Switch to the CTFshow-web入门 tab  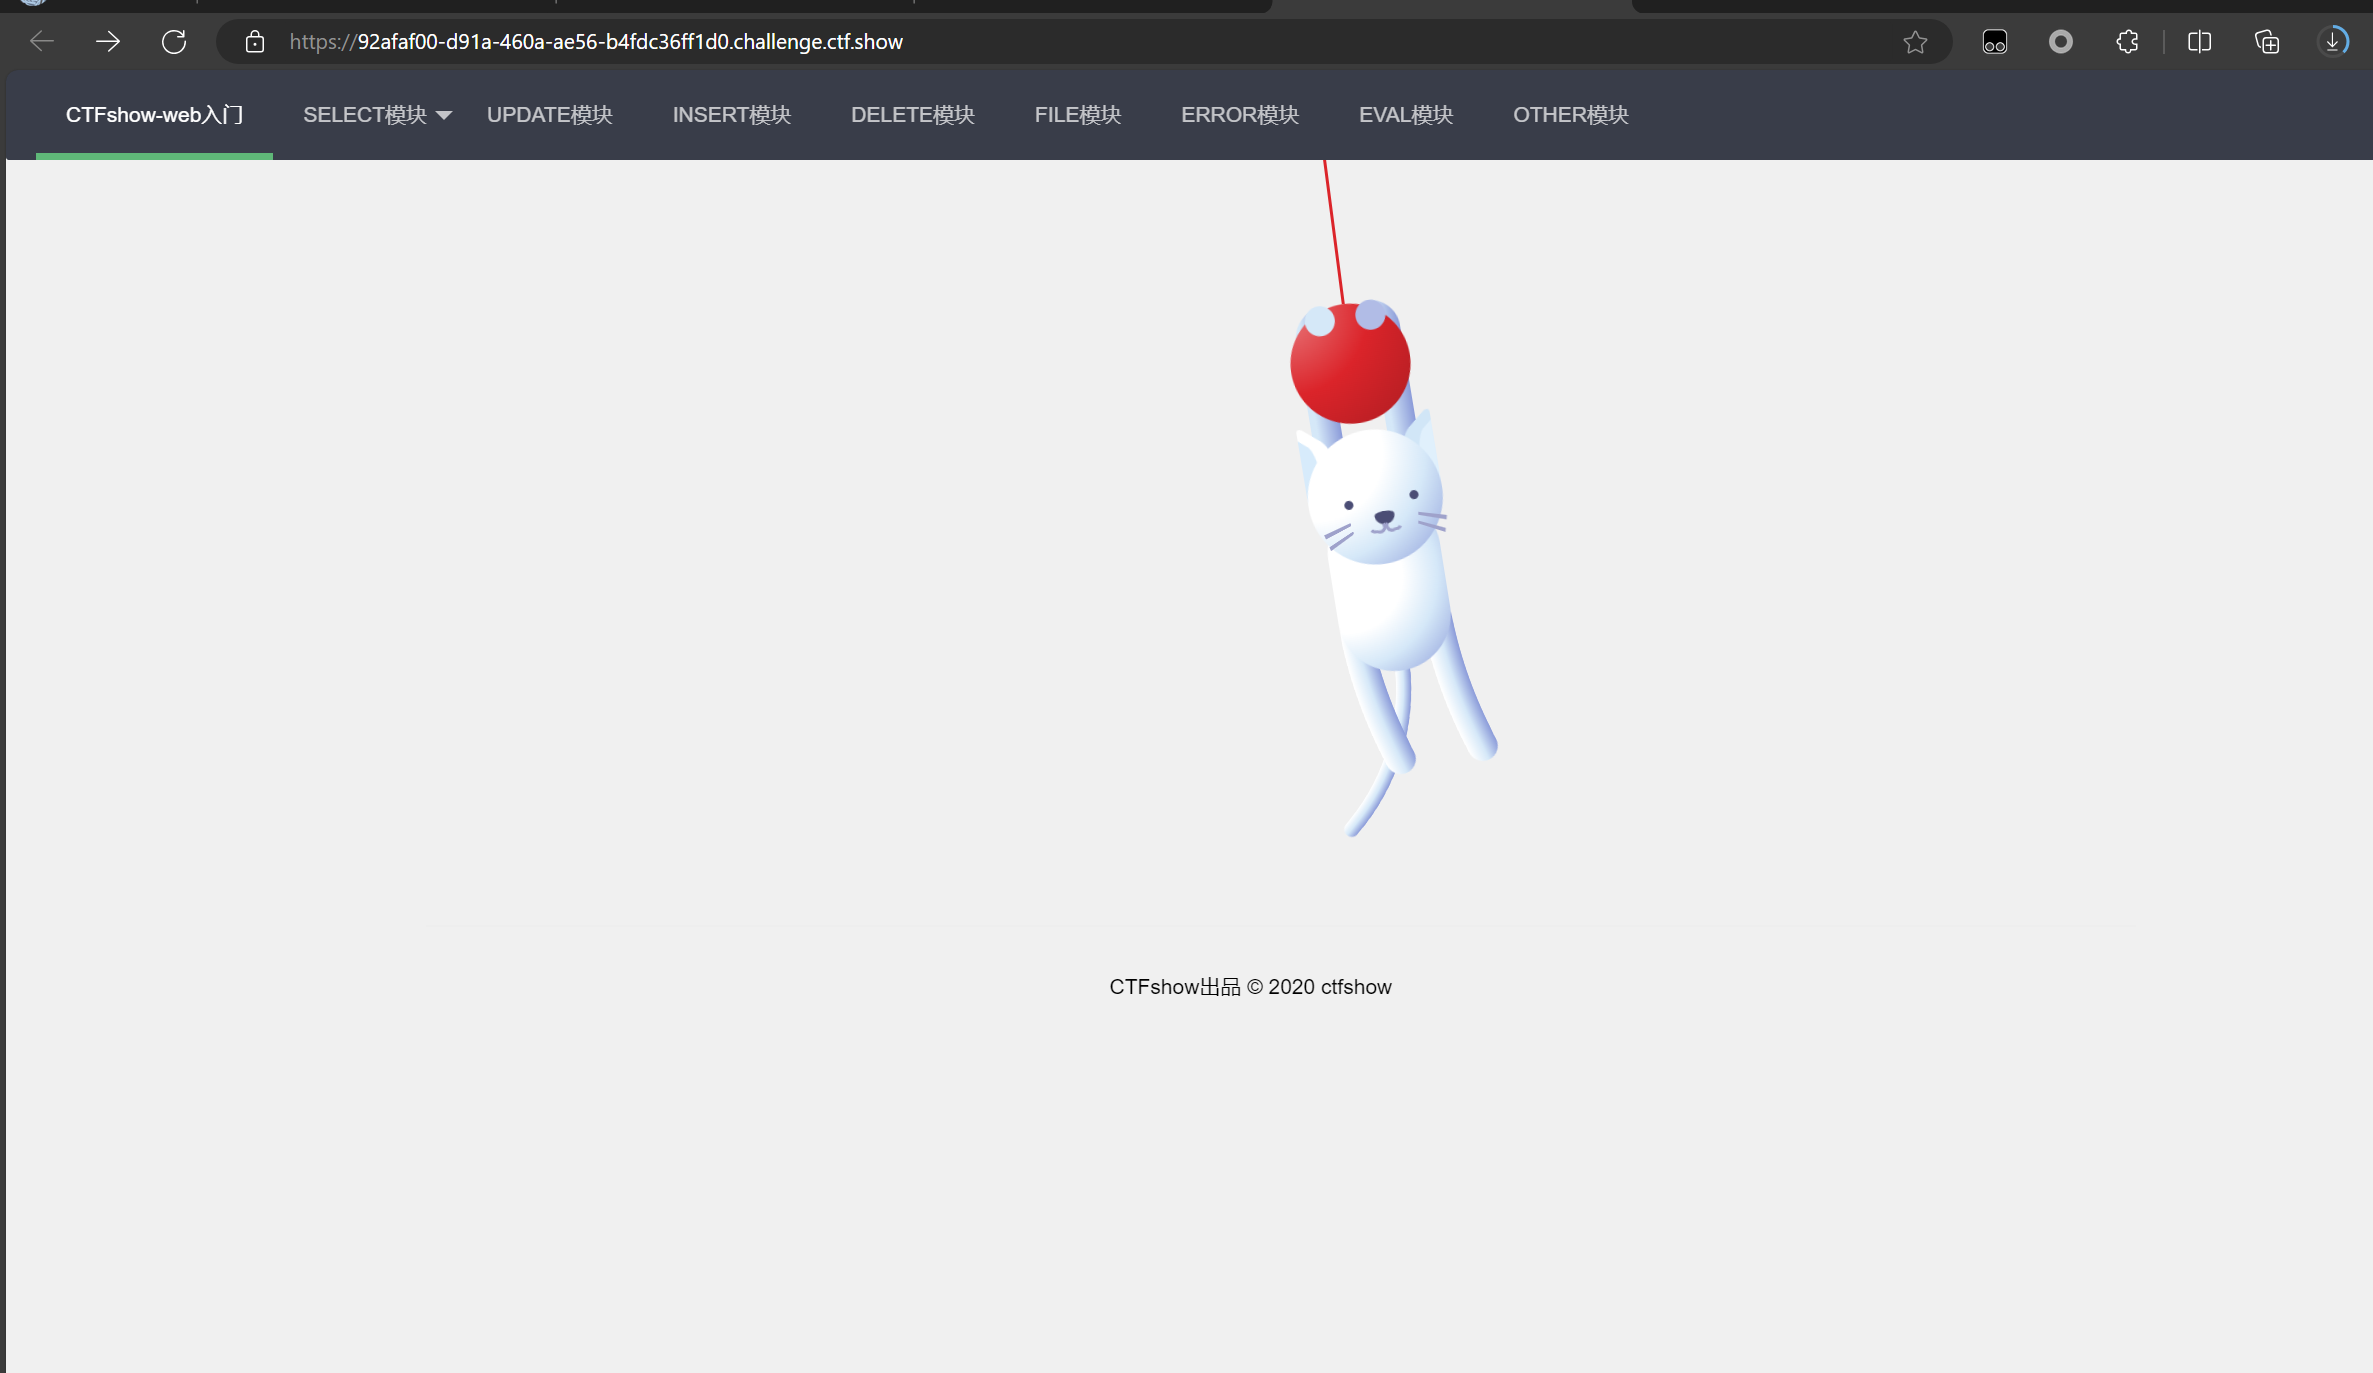154,115
